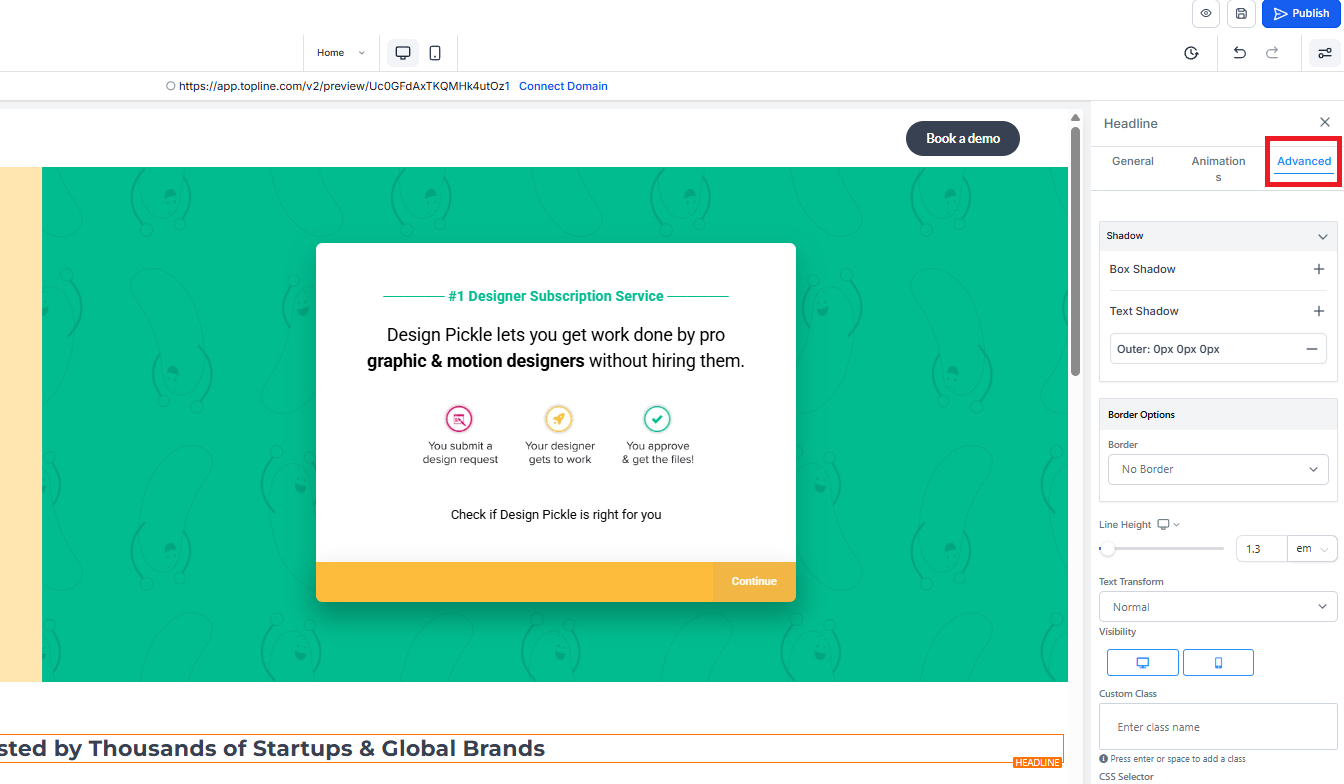Click the preview vertical scrollbar thumb
This screenshot has height=784, width=1344.
[1076, 250]
